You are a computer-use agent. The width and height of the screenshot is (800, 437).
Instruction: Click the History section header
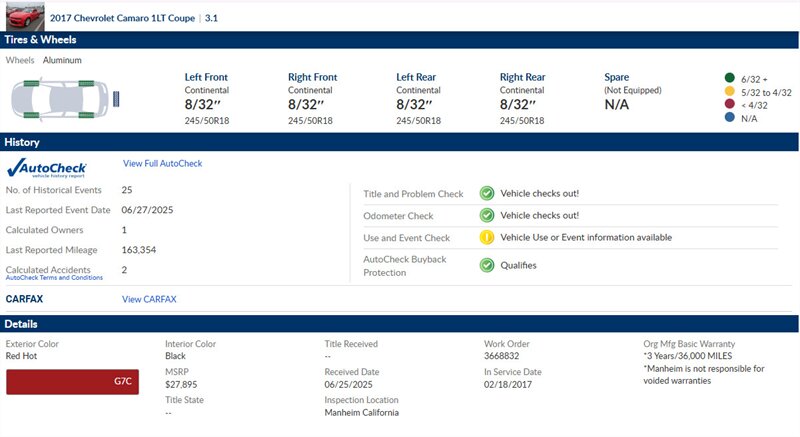[x=399, y=142]
